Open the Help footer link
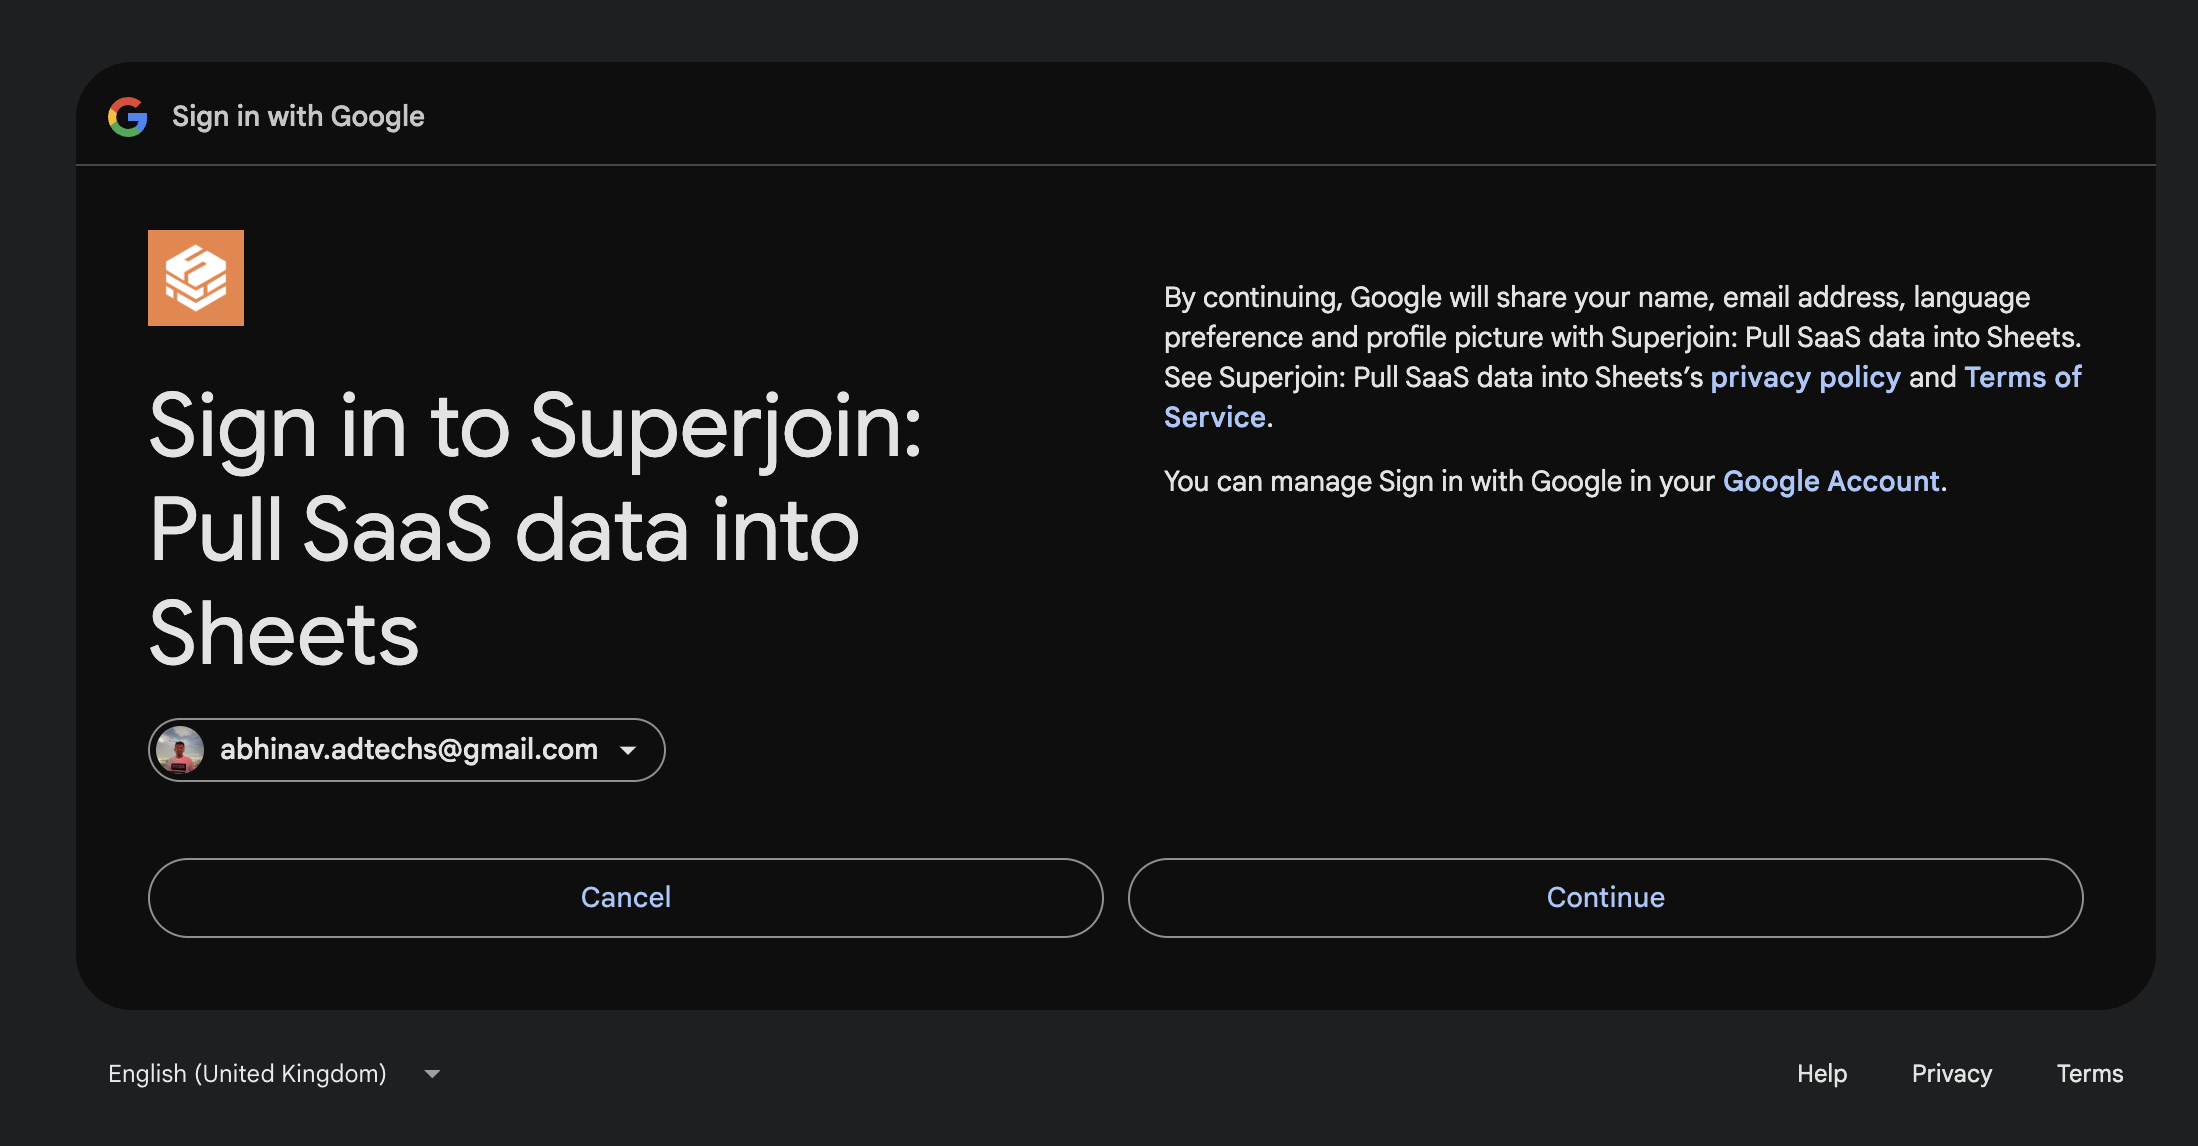The height and width of the screenshot is (1146, 2198). (x=1821, y=1074)
